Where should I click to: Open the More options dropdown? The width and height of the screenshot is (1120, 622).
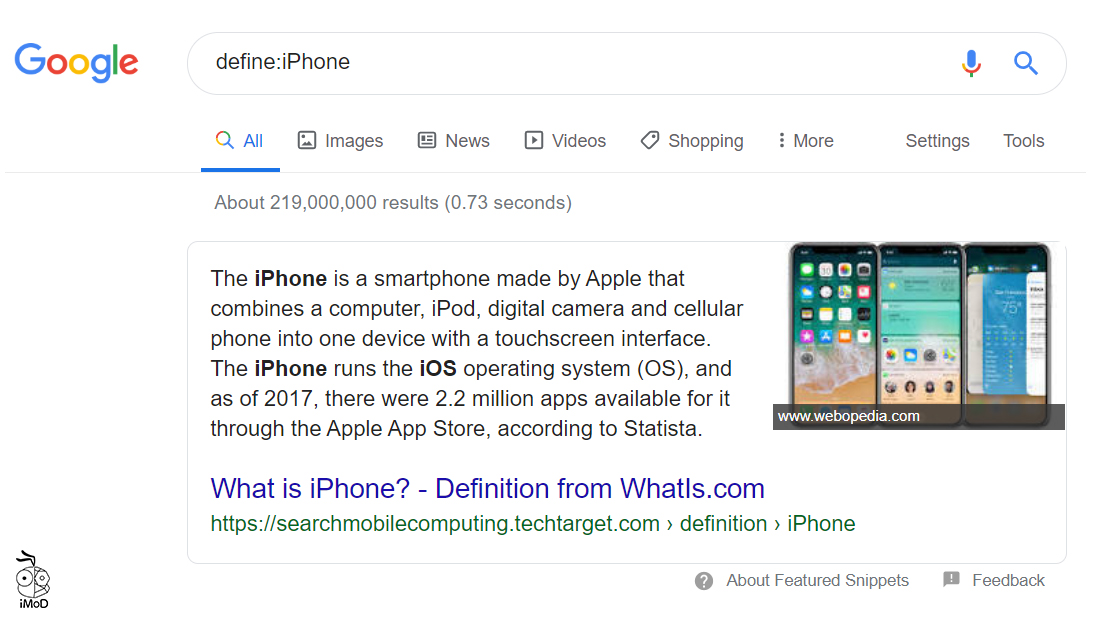(x=805, y=141)
